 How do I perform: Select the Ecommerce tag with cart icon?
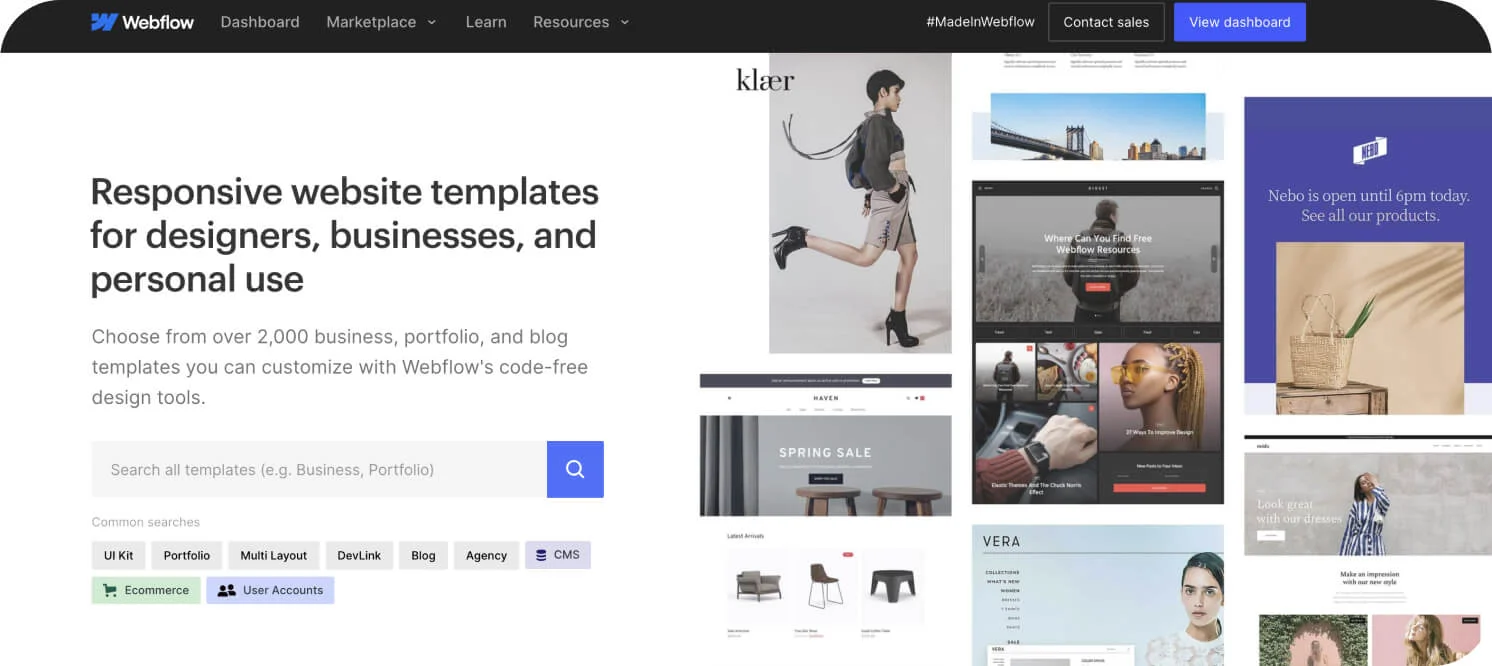[x=146, y=590]
